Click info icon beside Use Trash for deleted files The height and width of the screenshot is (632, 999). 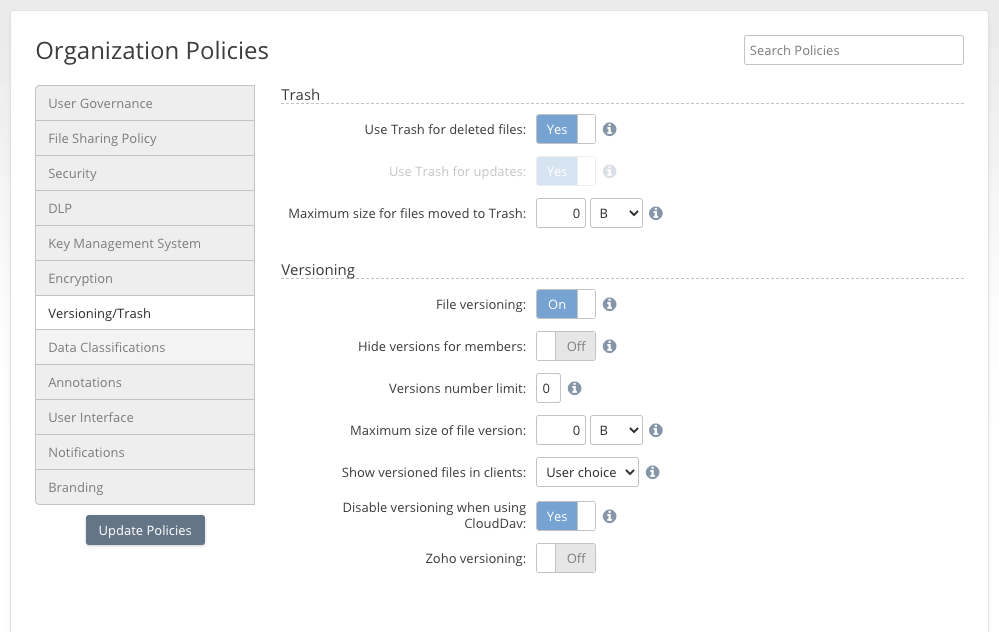(609, 129)
